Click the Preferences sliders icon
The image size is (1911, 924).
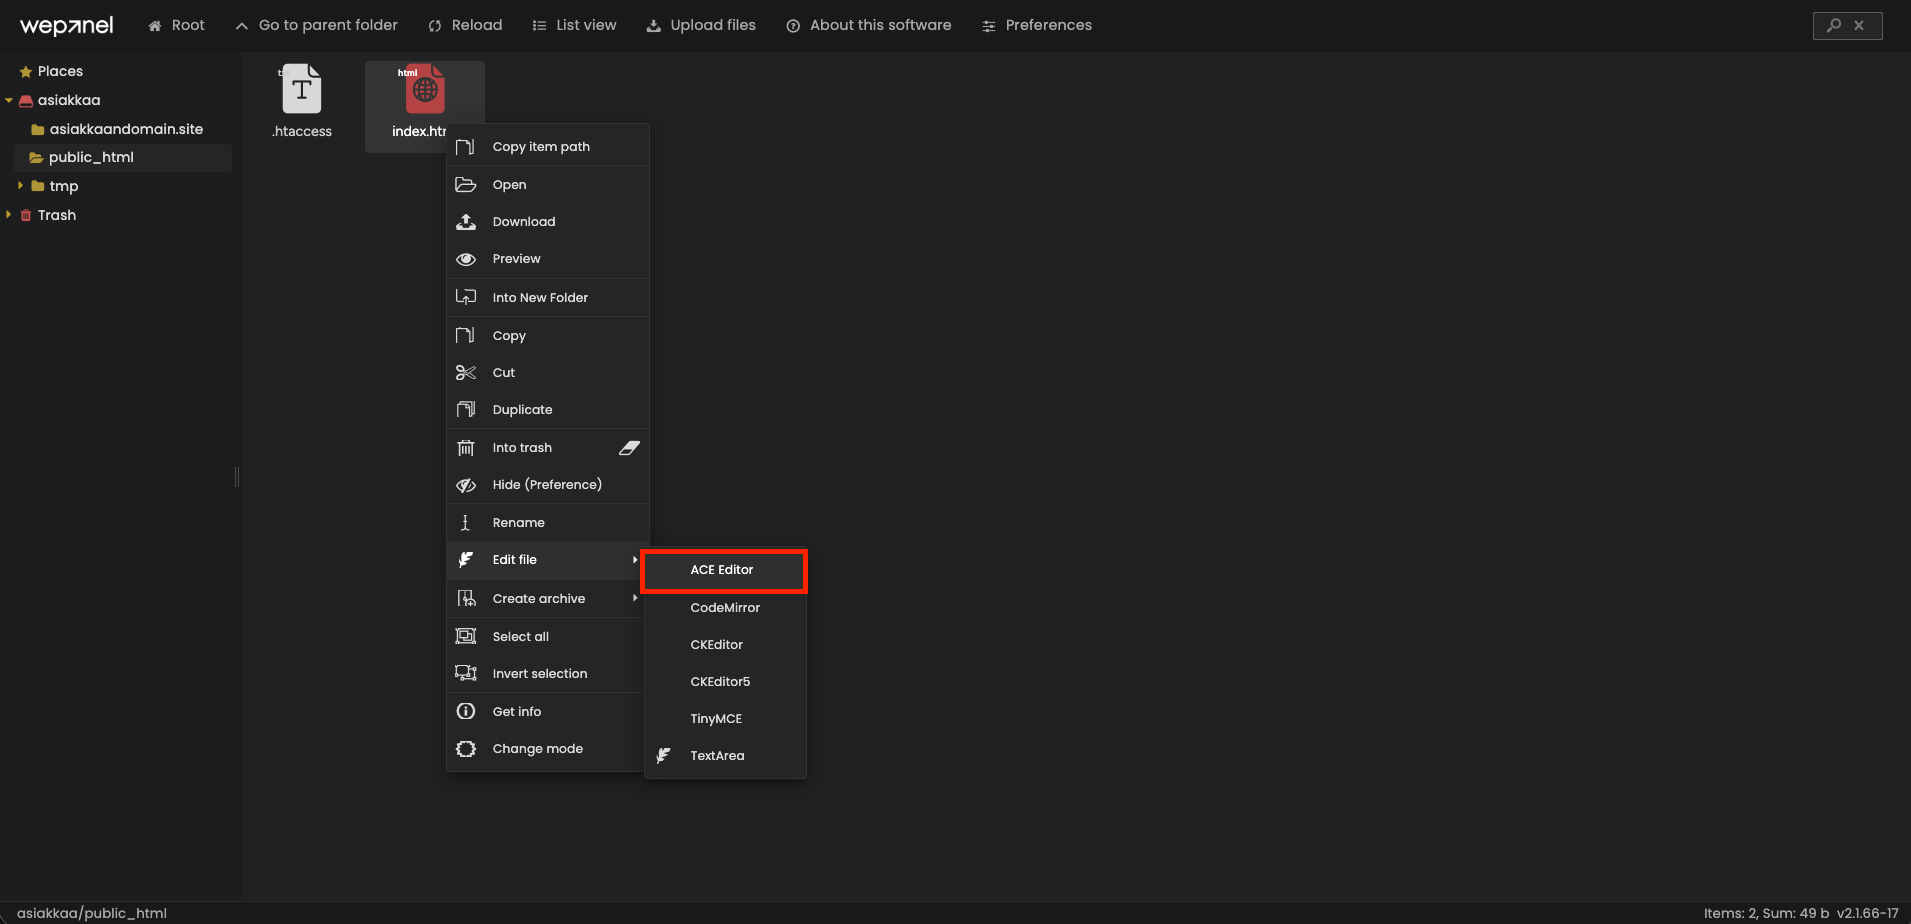(x=989, y=26)
